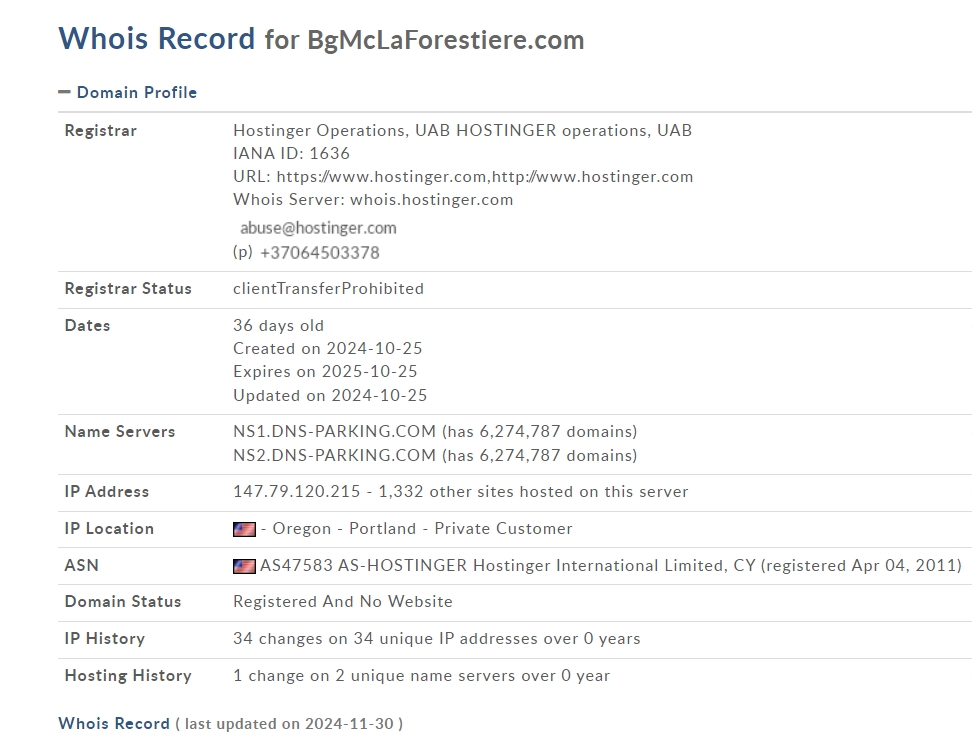Screen dimensions: 972x740
Task: Click the clientTransferProhibited status text
Action: pos(329,289)
